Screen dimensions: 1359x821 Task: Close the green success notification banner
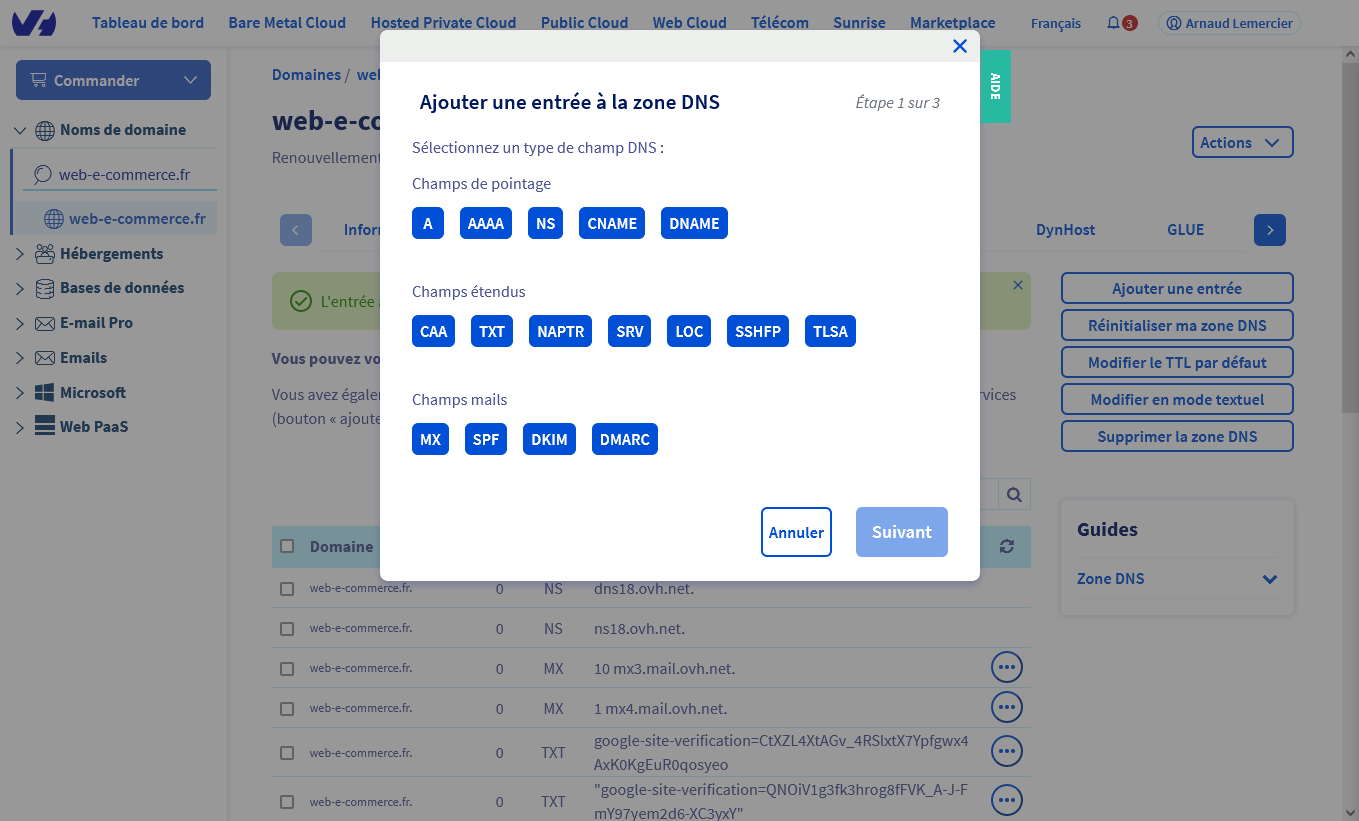pos(1018,285)
